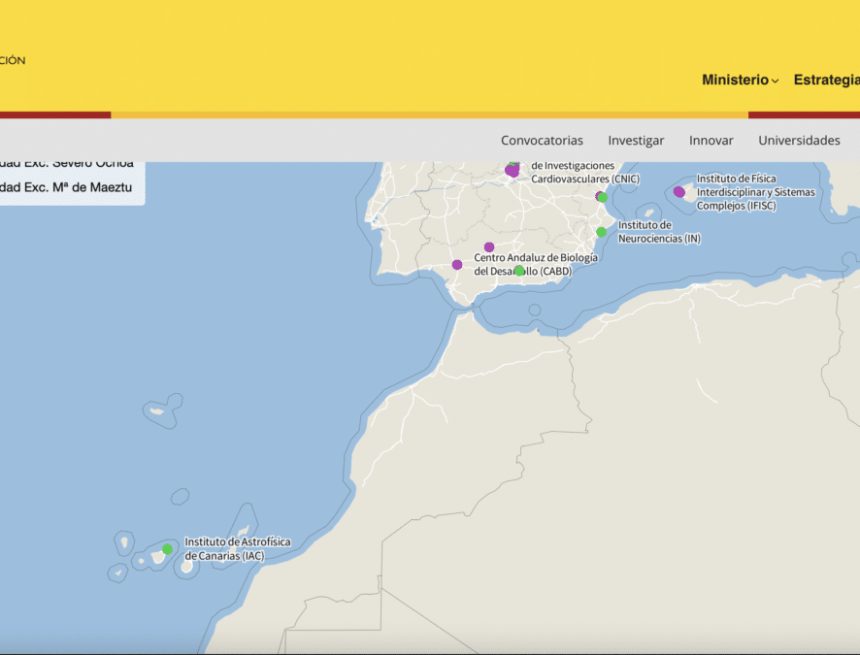Select the green Instituto de Neurociencias marker
This screenshot has width=860, height=655.
(x=600, y=232)
